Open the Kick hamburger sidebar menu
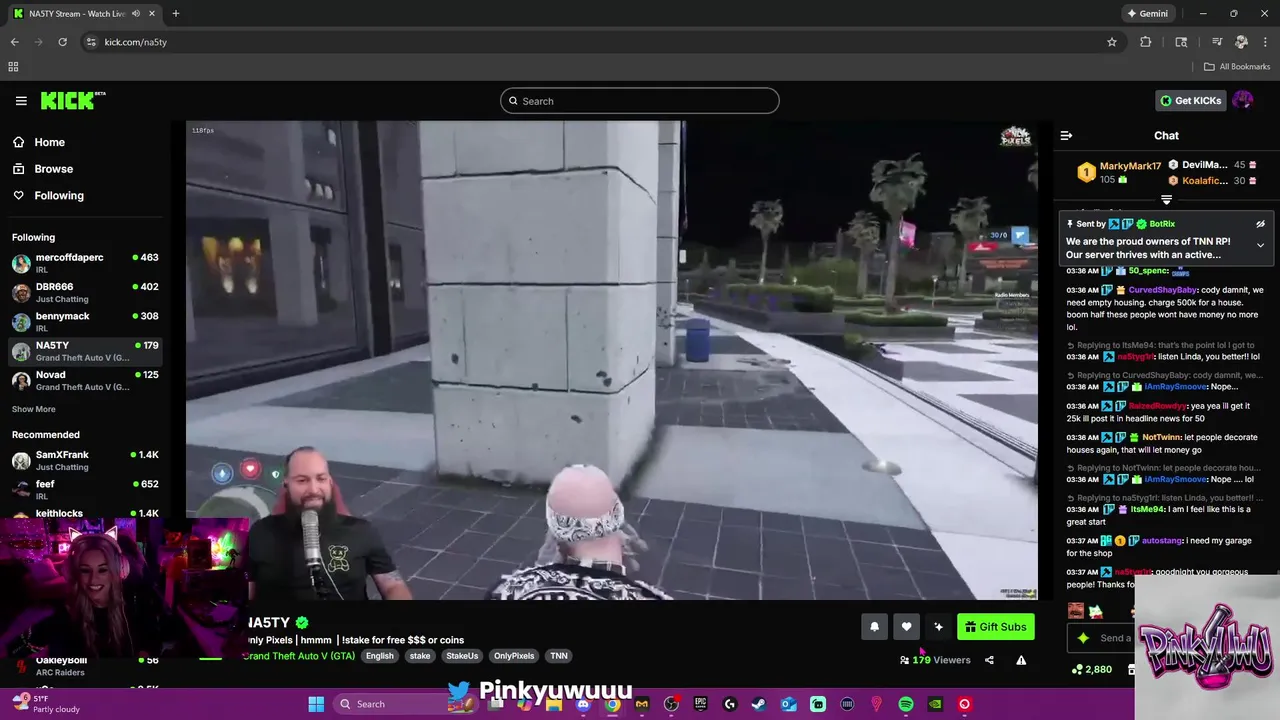Screen dimensions: 1280x720 [x=21, y=101]
